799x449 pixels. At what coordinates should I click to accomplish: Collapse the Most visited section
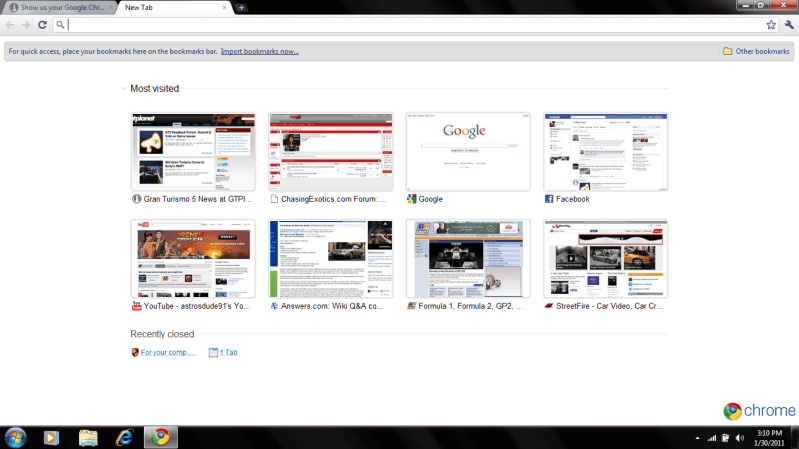(x=124, y=89)
